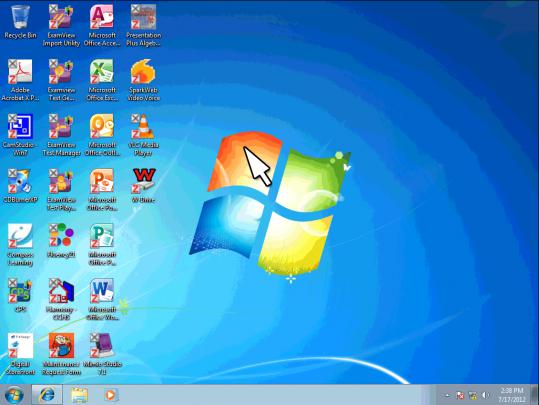Show hidden system tray icons arrow
Image resolution: width=539 pixels, height=405 pixels.
(447, 396)
